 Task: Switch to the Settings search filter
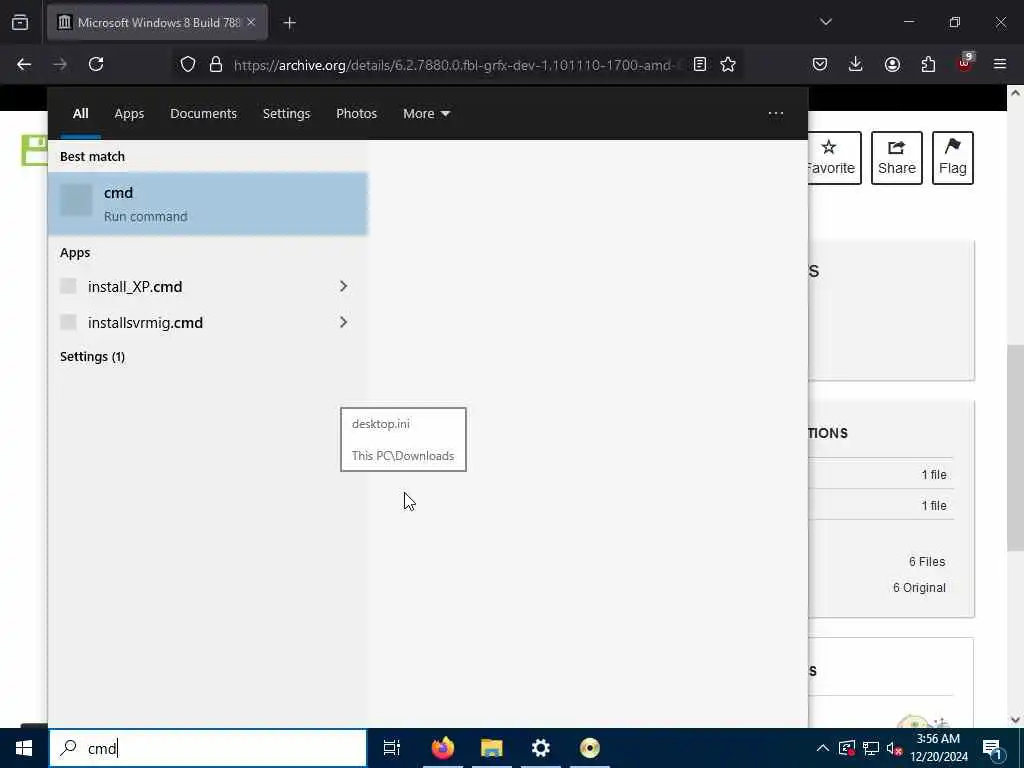click(x=286, y=114)
